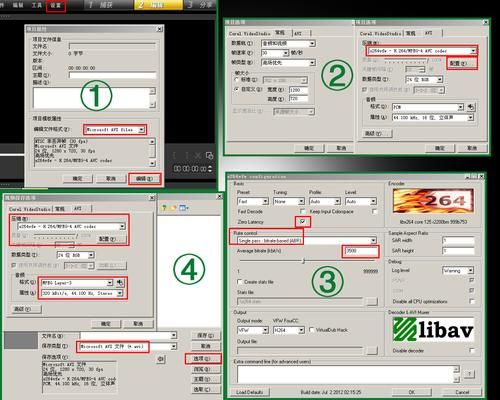Click the yellow help icon in the save dialog toolbar
500x400 pixels.
click(164, 208)
